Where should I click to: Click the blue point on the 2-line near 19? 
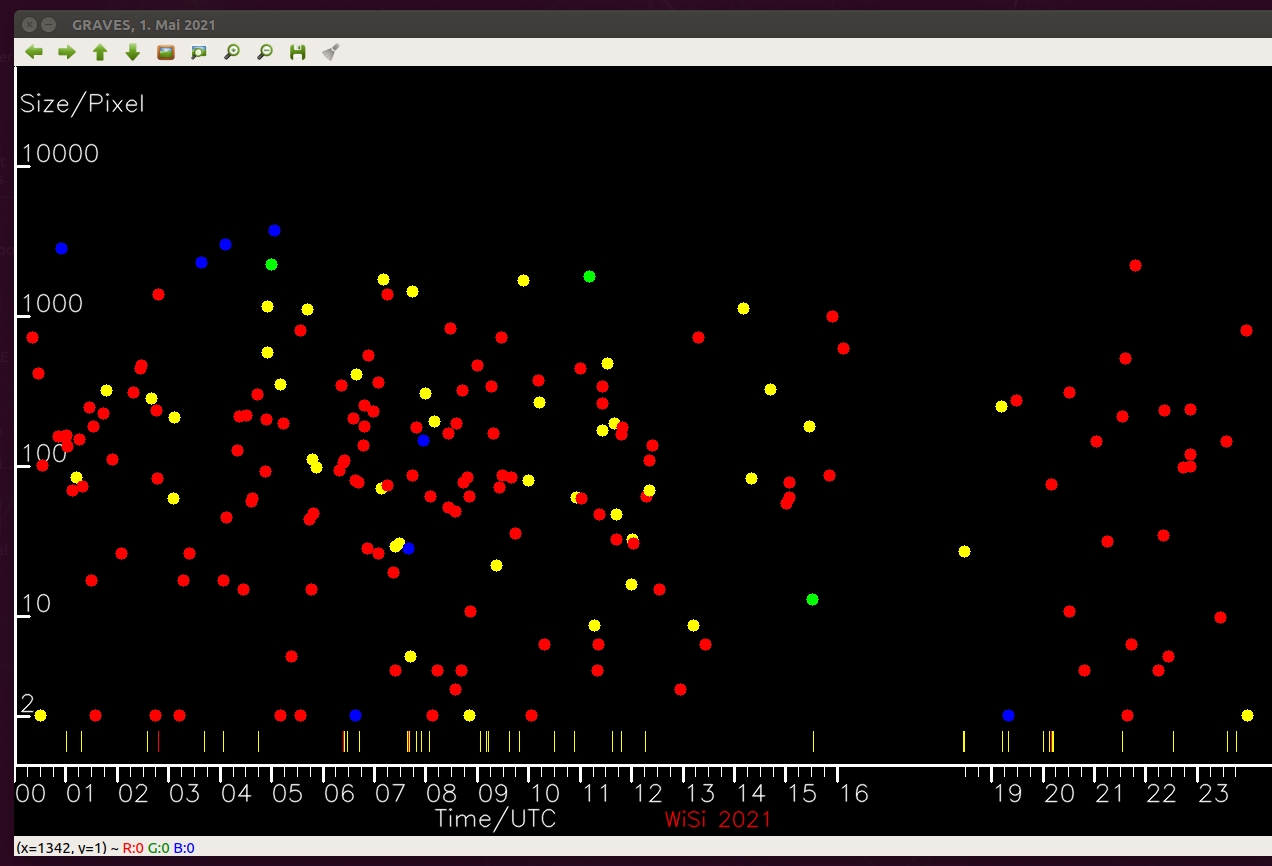click(1008, 715)
